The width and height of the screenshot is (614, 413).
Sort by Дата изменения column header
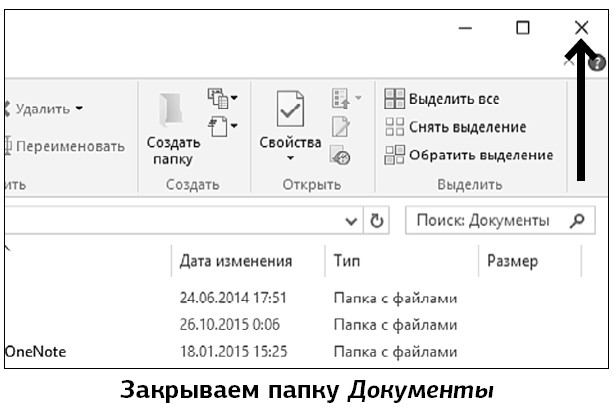pos(236,261)
